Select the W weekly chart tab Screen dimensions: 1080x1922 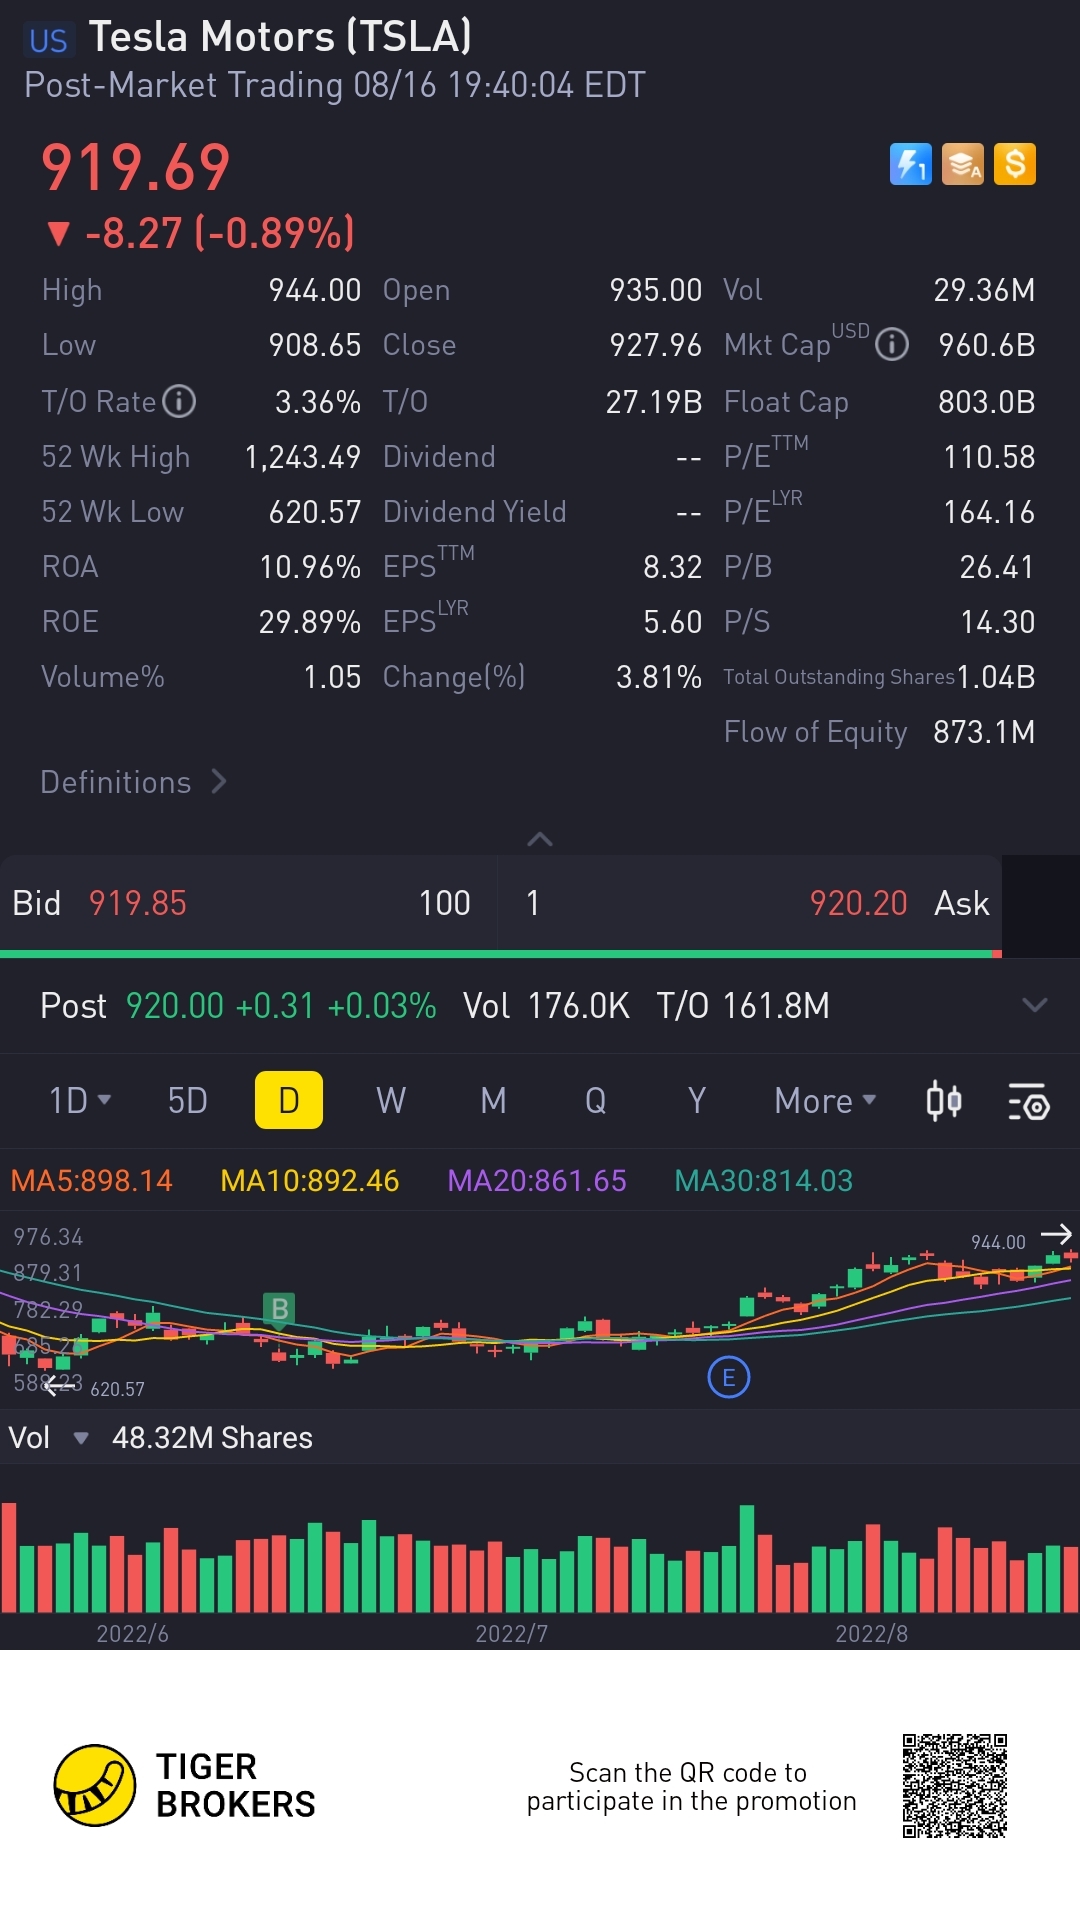point(391,1101)
